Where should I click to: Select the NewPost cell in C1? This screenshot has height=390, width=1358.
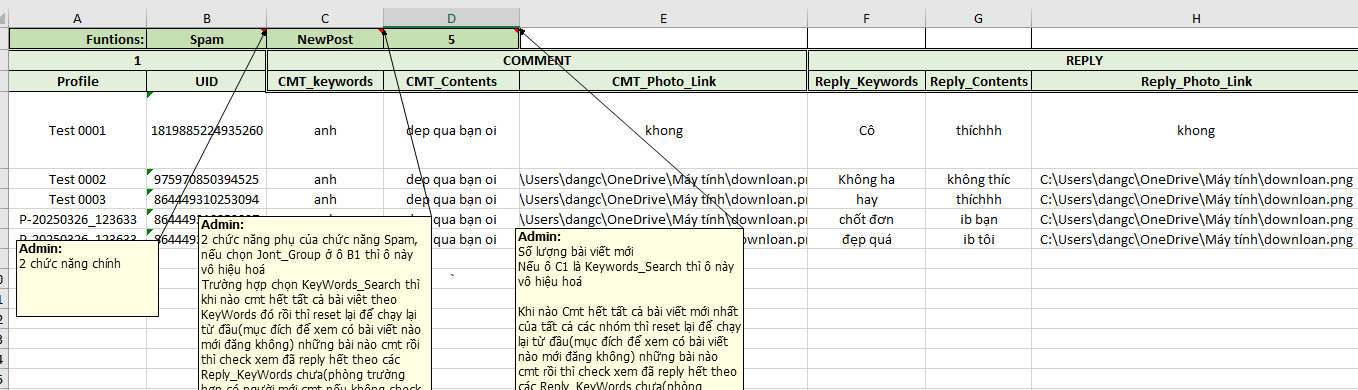click(x=325, y=40)
